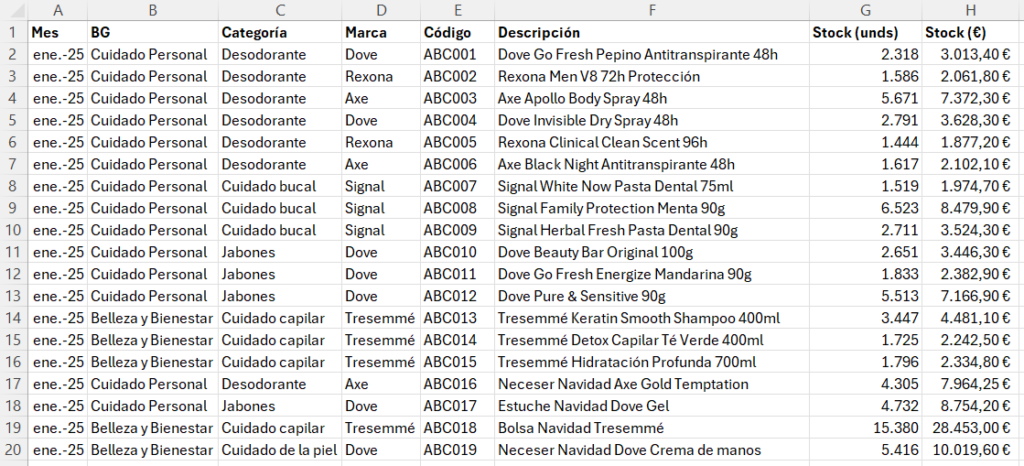This screenshot has height=466, width=1024.
Task: Click 'Dove Go Fresh Pepino Antitranspirante 48h' cell
Action: 652,54
